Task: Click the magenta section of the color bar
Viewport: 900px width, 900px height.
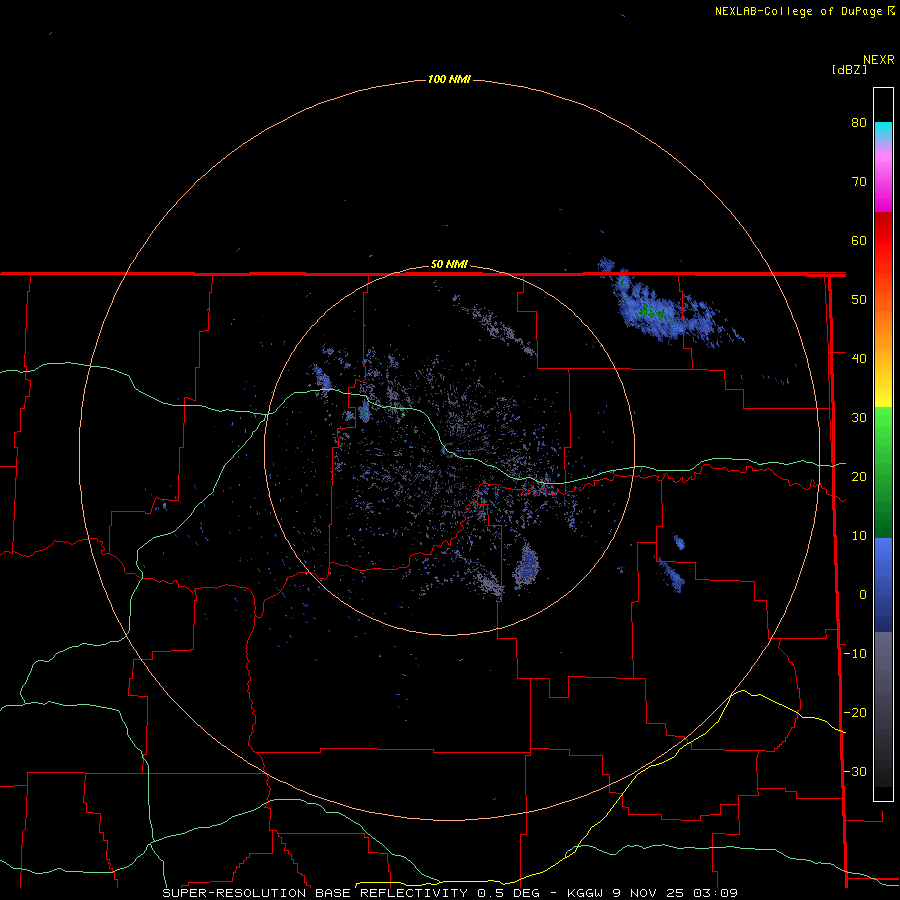Action: [x=883, y=184]
